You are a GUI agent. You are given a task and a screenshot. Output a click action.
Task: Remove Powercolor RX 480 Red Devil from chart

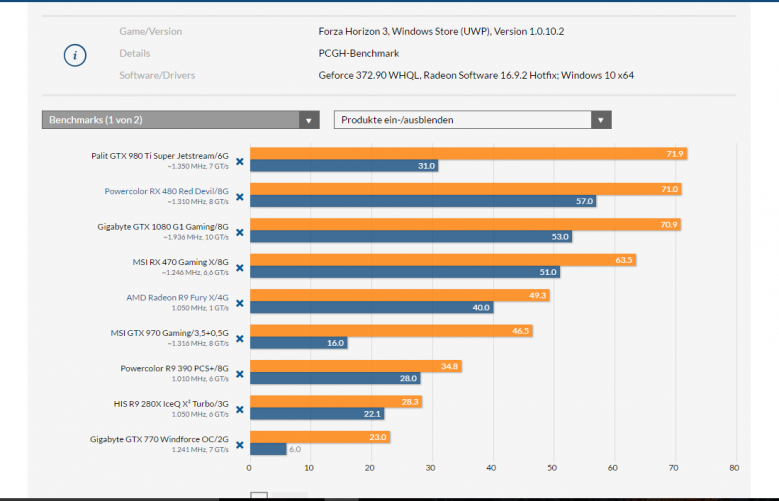click(240, 196)
